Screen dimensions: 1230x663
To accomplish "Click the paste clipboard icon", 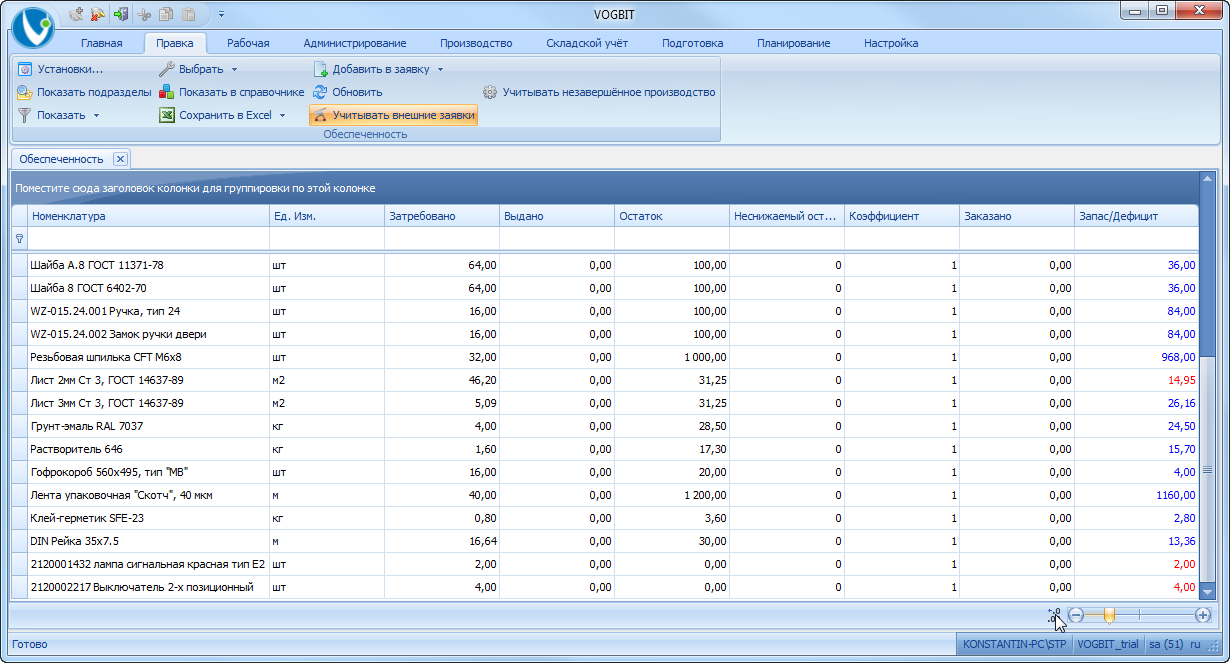I will [188, 14].
